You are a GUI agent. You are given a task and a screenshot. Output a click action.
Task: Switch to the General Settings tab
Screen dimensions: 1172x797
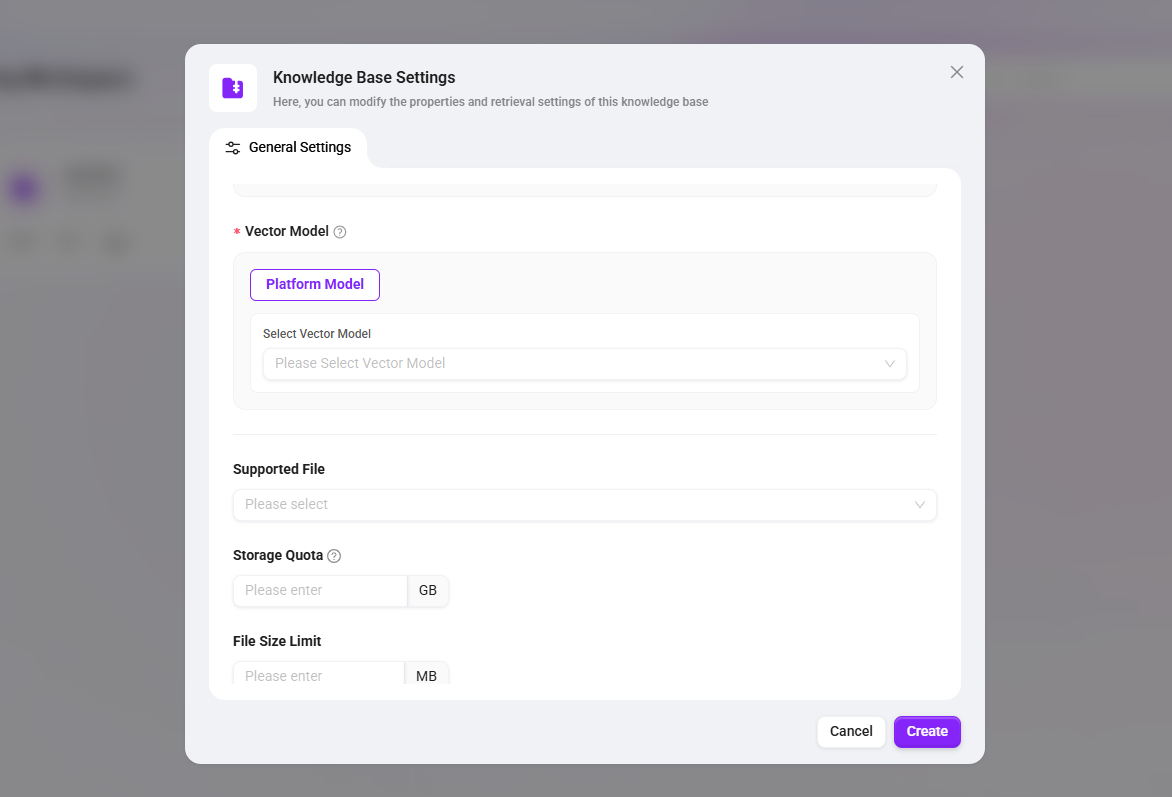288,147
